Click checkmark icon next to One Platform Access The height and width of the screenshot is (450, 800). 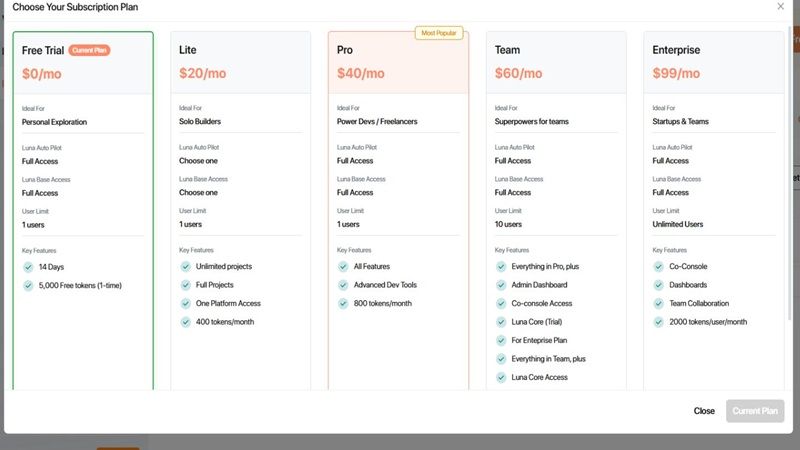point(186,304)
